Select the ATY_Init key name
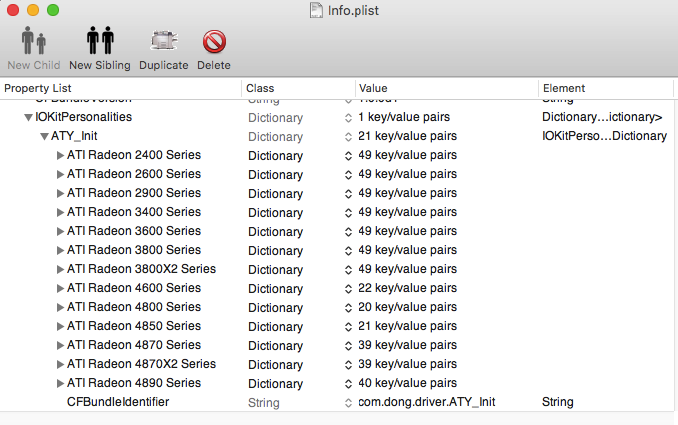 (74, 136)
